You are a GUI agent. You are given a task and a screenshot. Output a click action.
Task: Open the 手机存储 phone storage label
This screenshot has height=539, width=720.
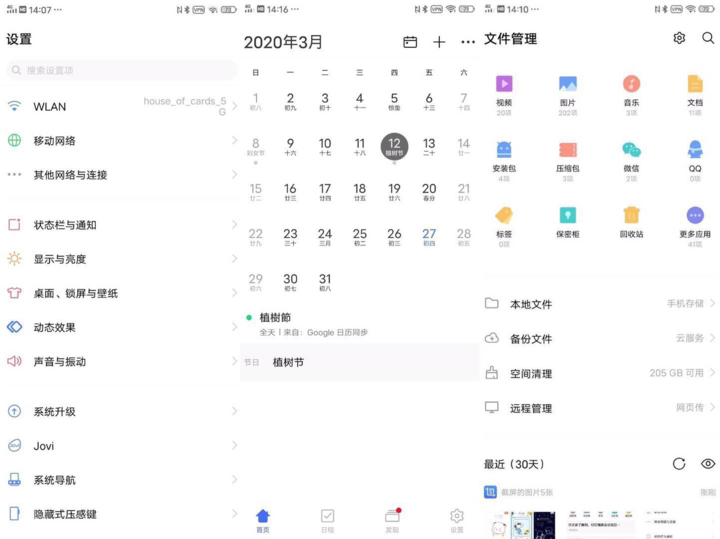(x=685, y=303)
